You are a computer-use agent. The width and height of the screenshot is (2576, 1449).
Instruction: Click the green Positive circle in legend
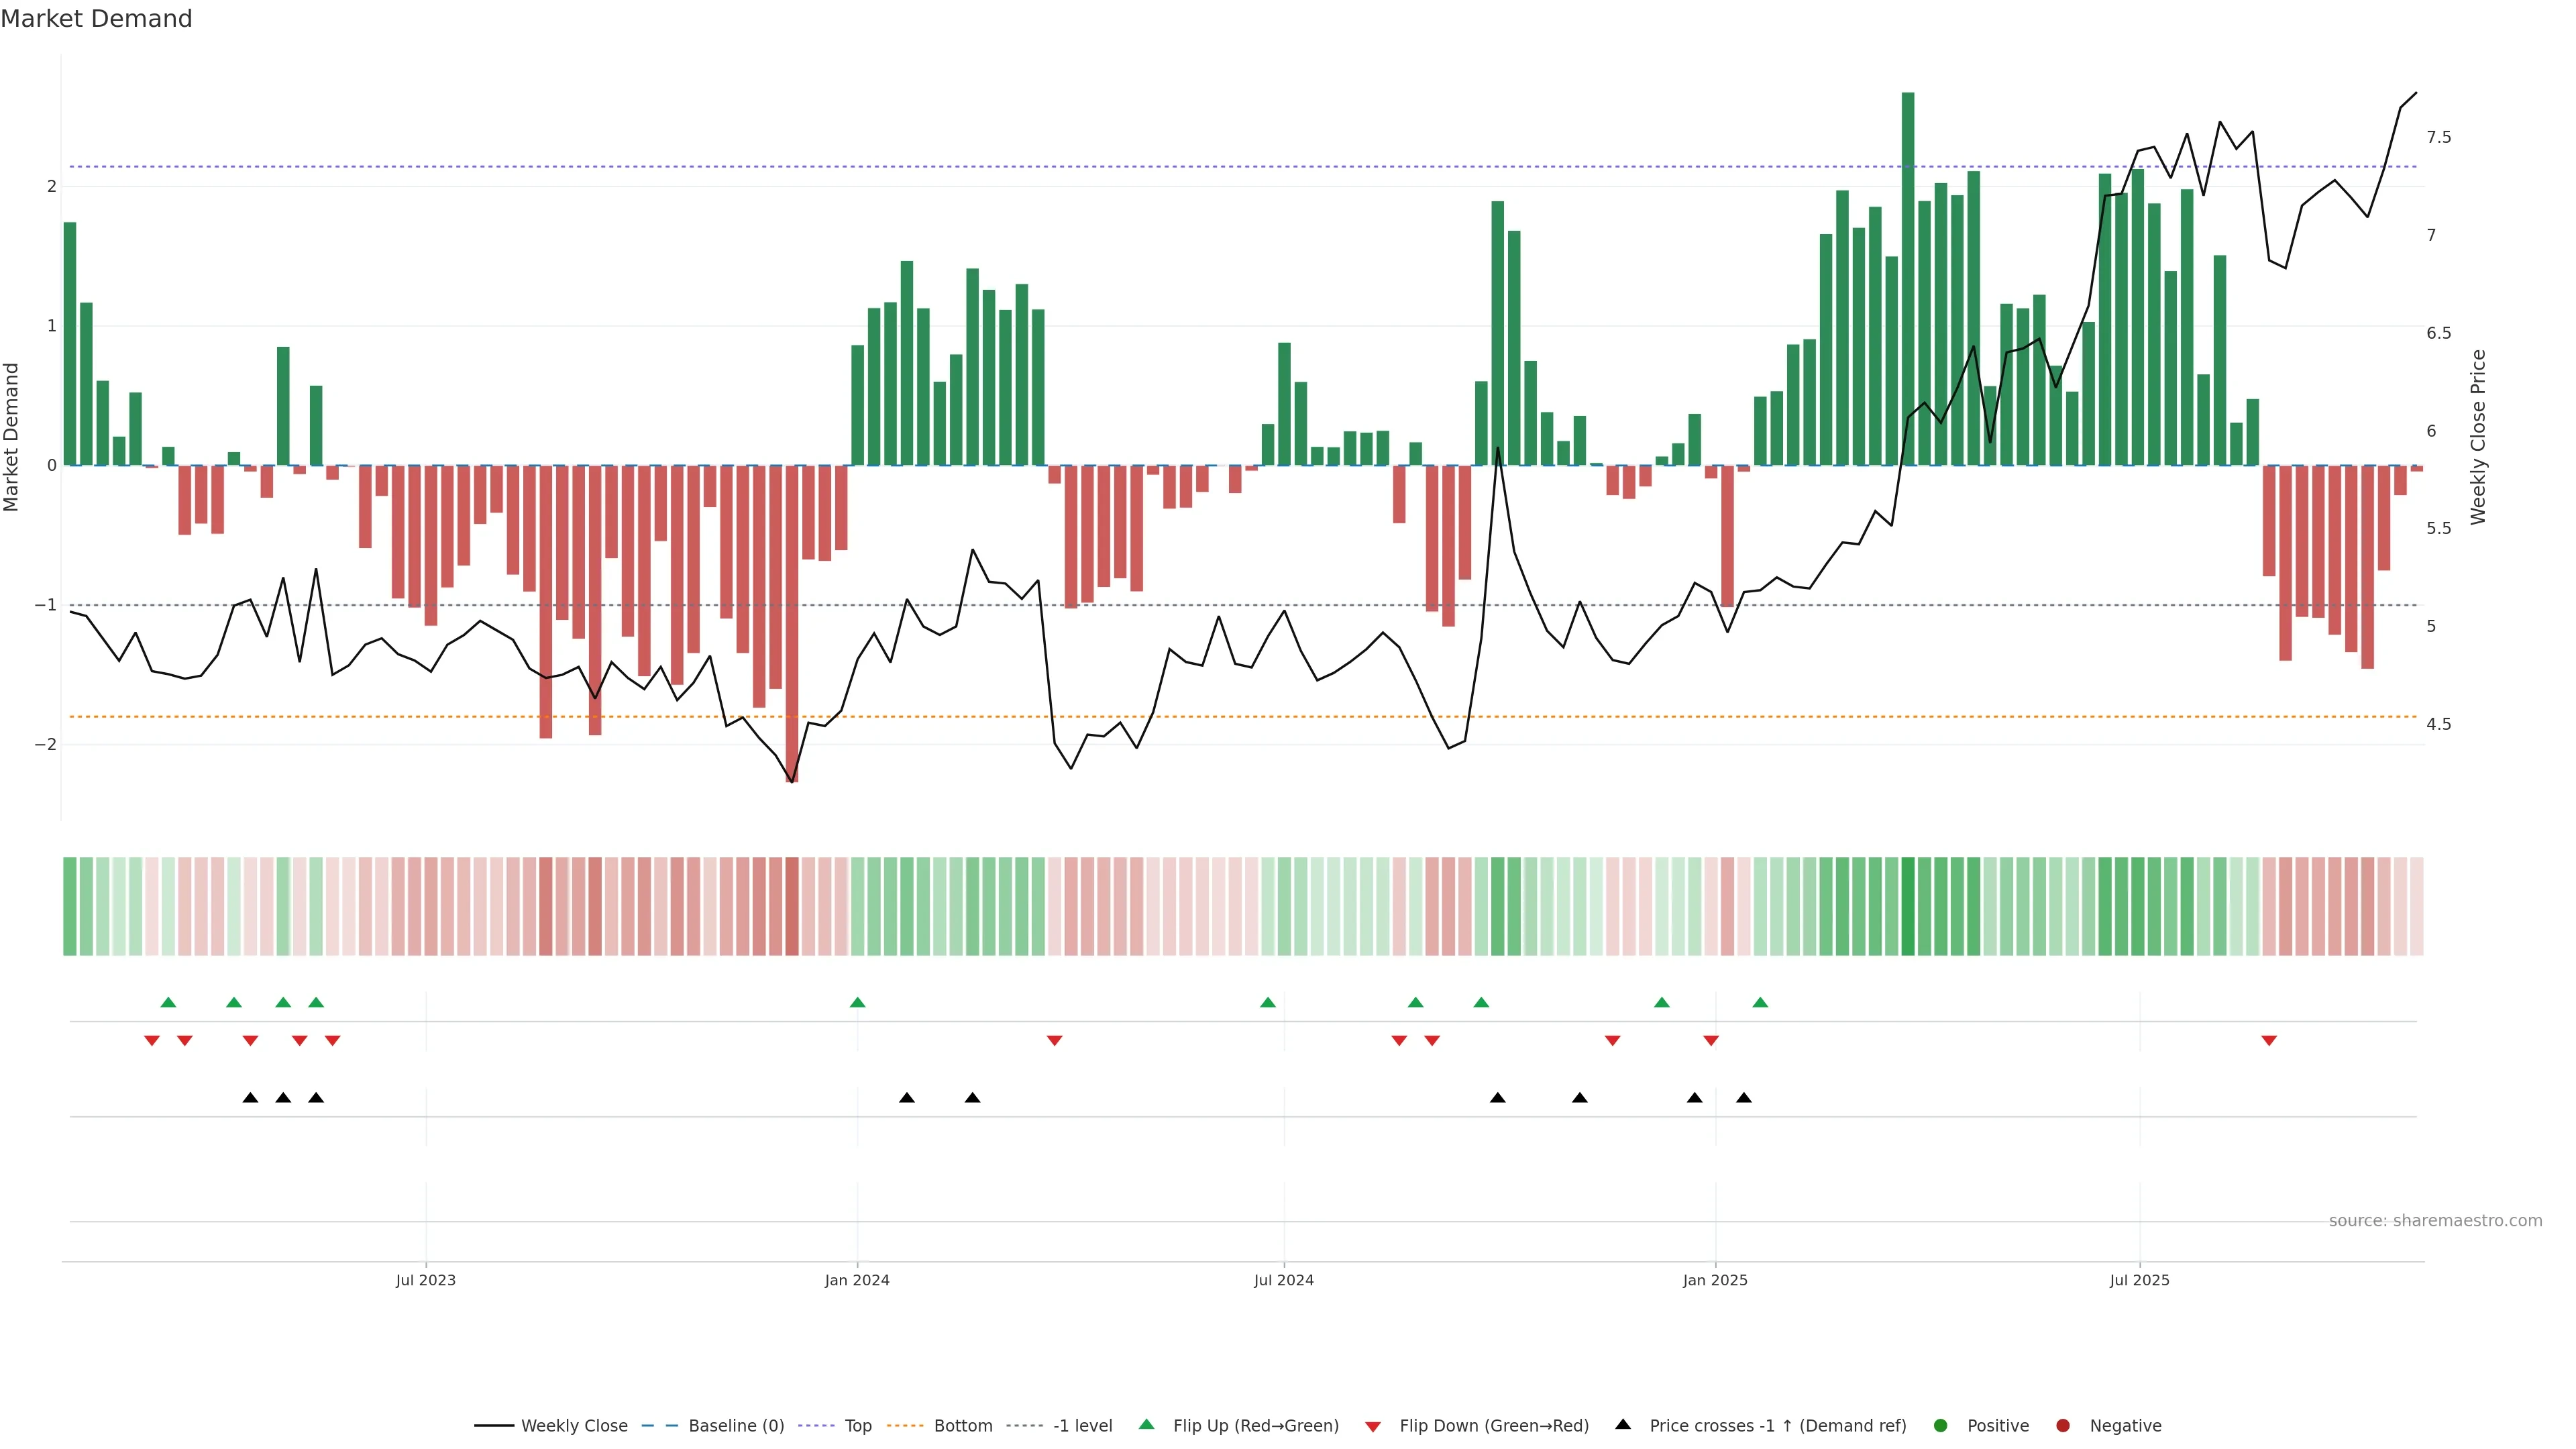(1940, 1425)
